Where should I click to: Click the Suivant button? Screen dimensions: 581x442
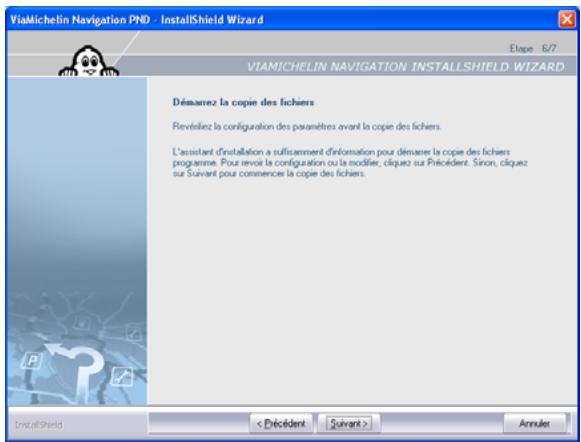tap(349, 423)
